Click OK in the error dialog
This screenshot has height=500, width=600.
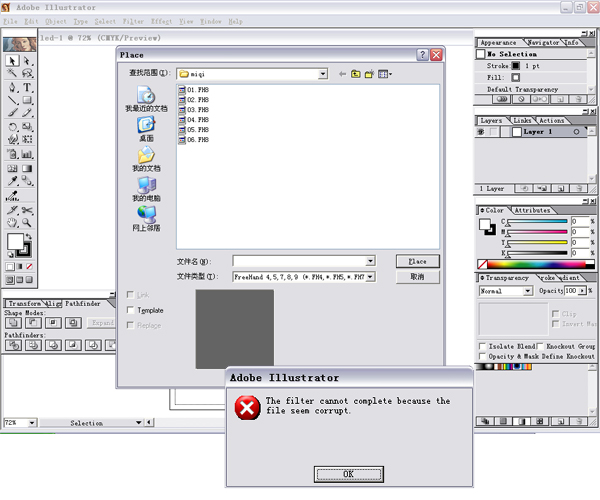tap(349, 474)
